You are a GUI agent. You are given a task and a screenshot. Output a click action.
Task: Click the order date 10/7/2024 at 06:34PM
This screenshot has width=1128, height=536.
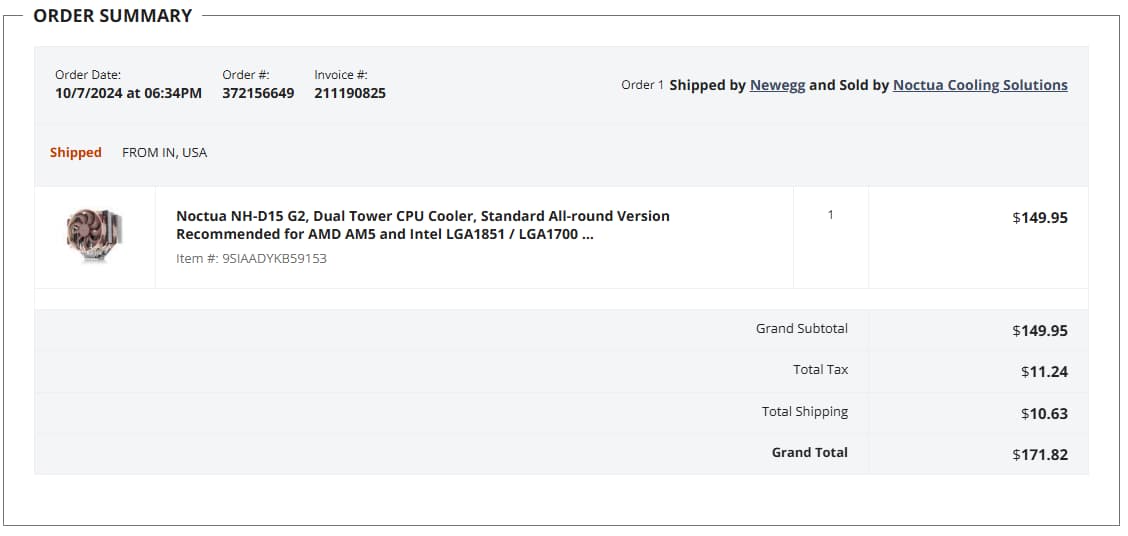pyautogui.click(x=129, y=93)
